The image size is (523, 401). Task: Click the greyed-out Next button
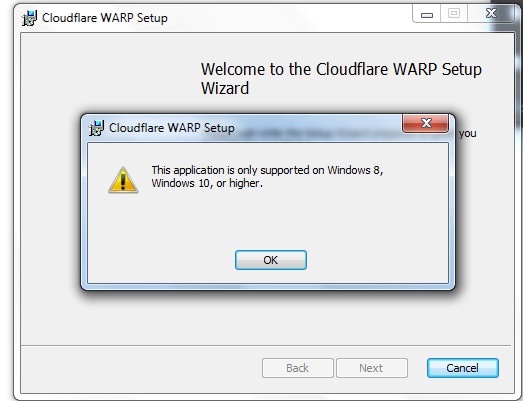tap(372, 368)
